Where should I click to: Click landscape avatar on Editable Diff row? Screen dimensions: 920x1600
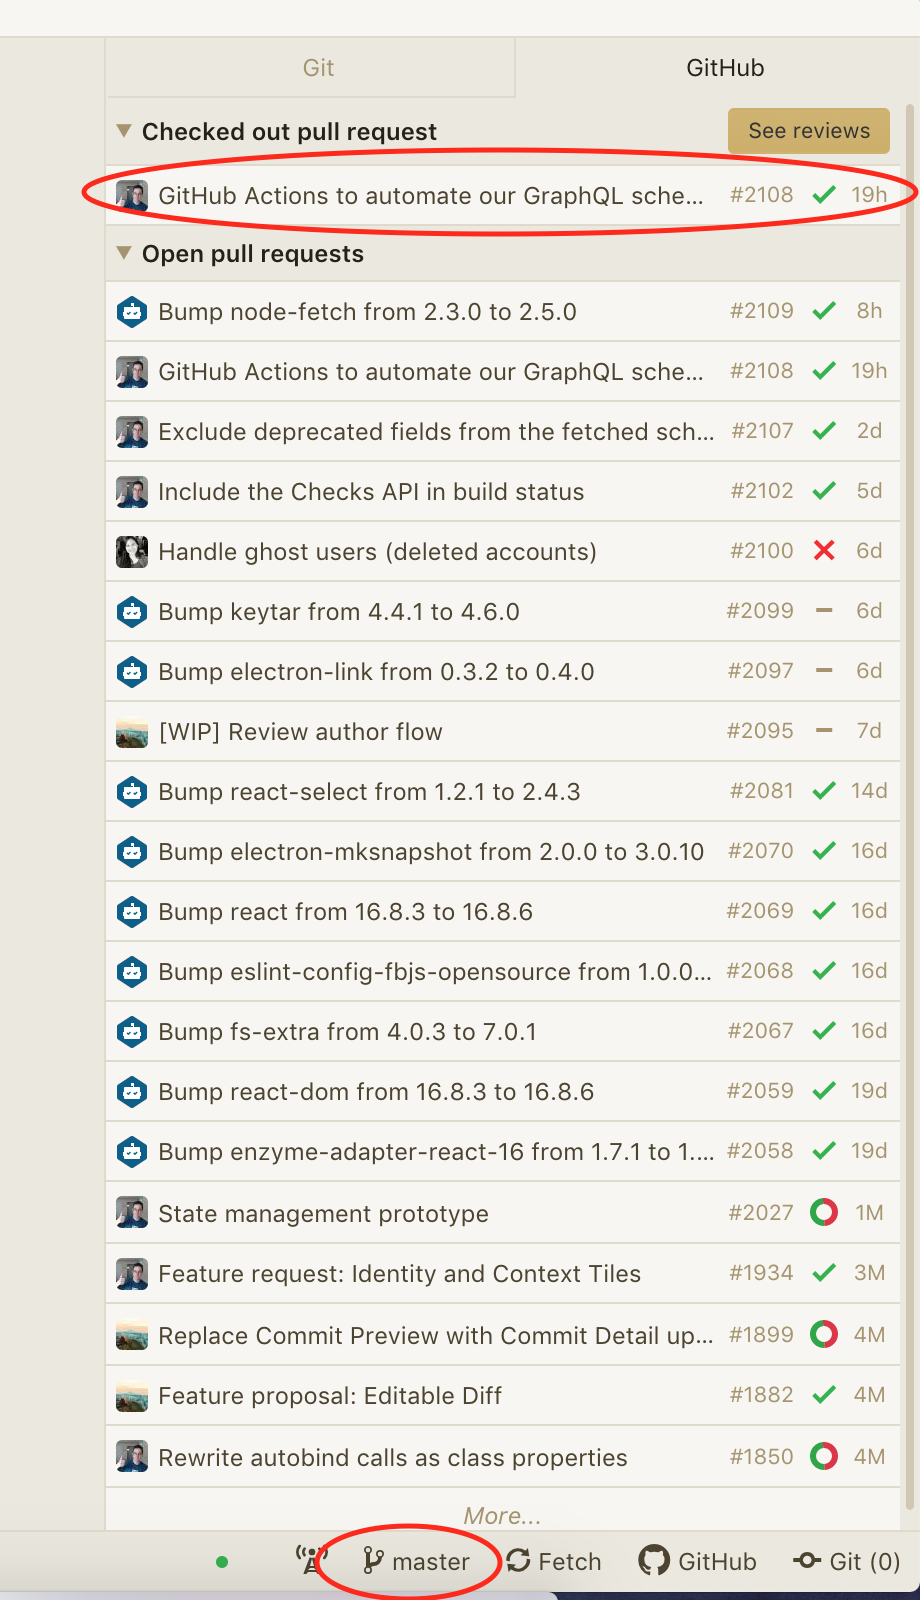[x=132, y=1396]
